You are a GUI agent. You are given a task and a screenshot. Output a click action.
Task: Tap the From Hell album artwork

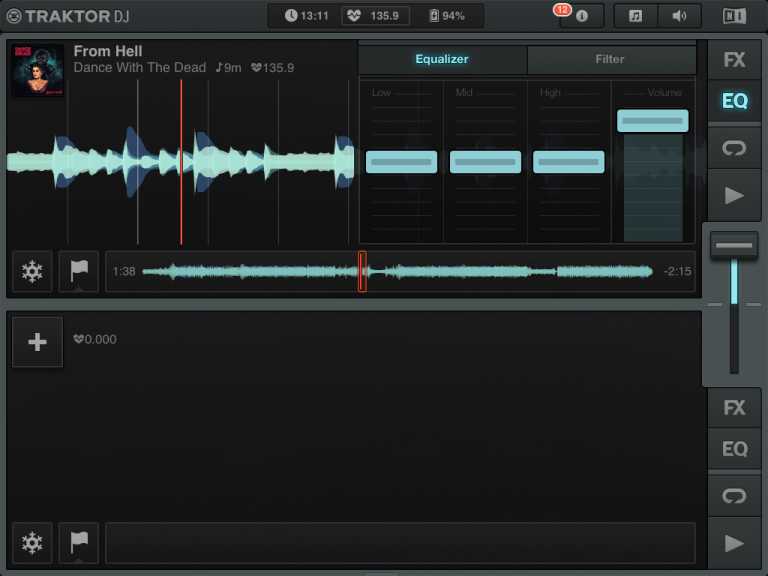tap(38, 71)
